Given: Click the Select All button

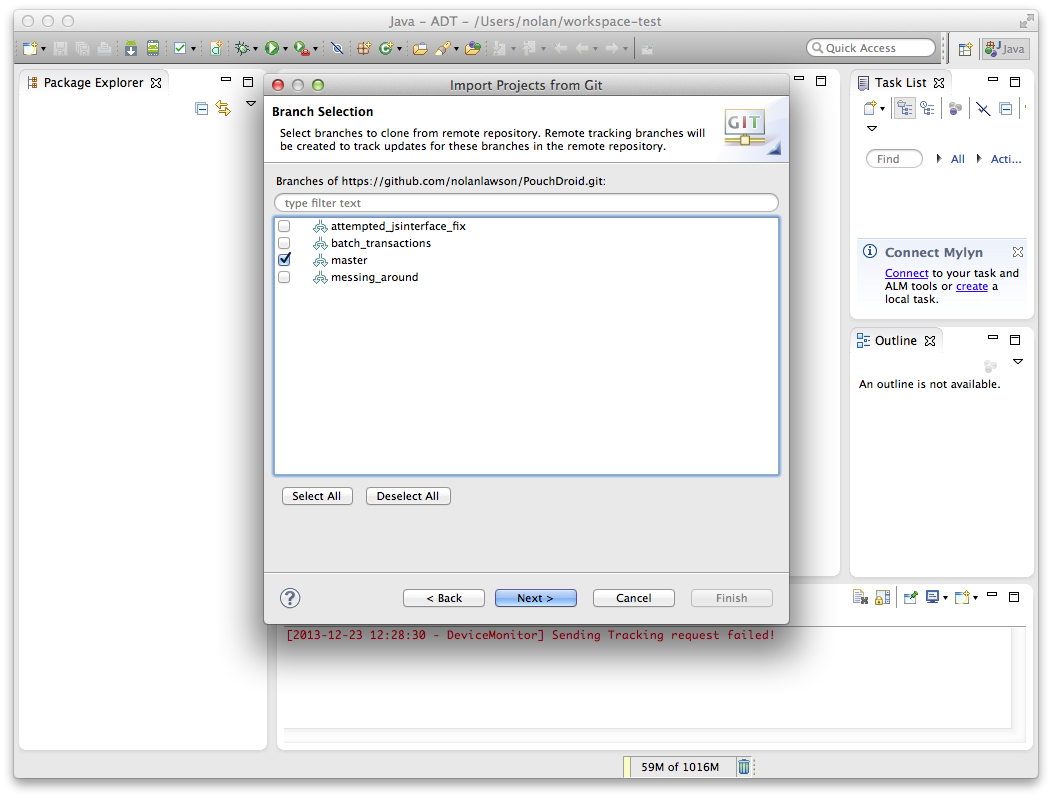Looking at the screenshot, I should click(317, 496).
